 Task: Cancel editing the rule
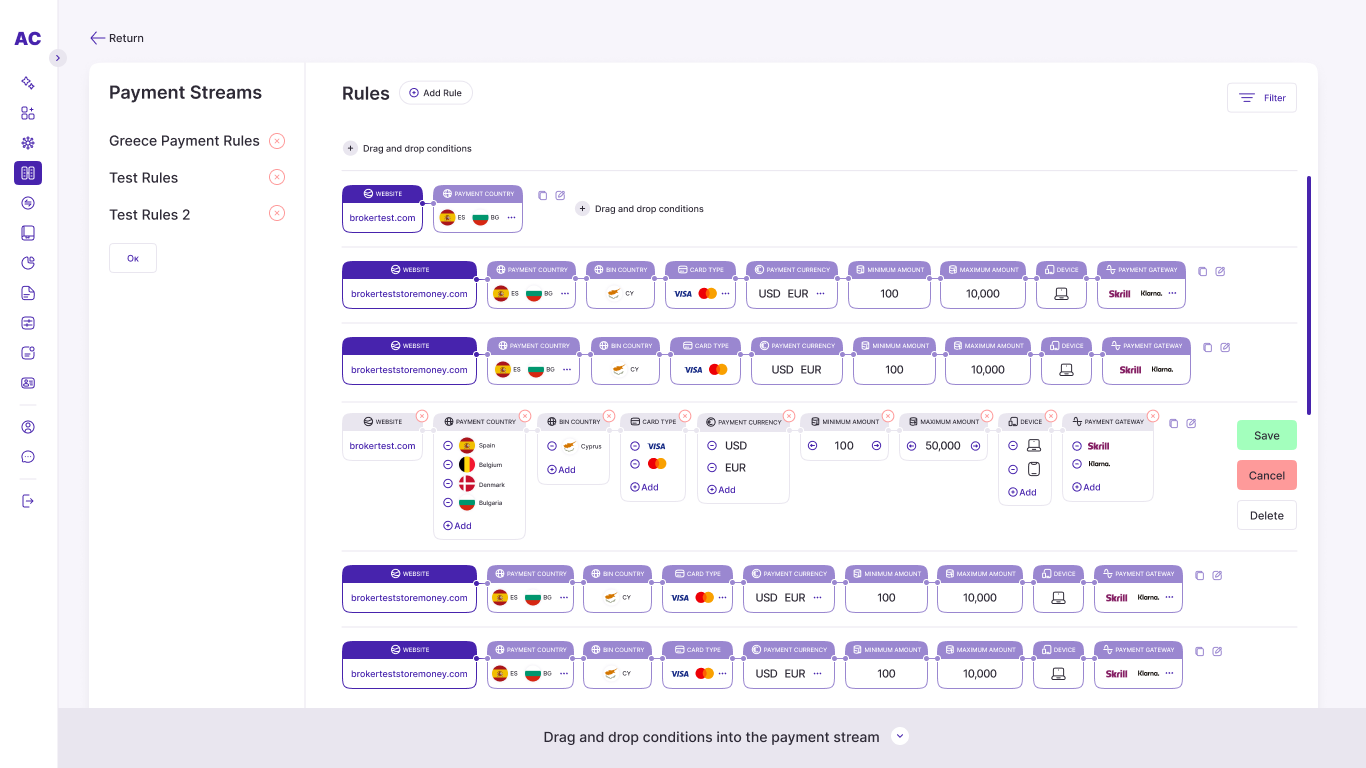1267,475
